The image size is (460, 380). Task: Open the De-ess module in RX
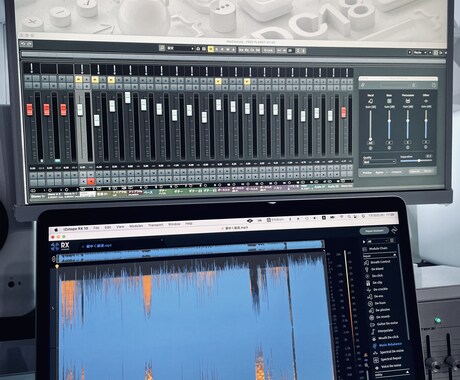376,296
